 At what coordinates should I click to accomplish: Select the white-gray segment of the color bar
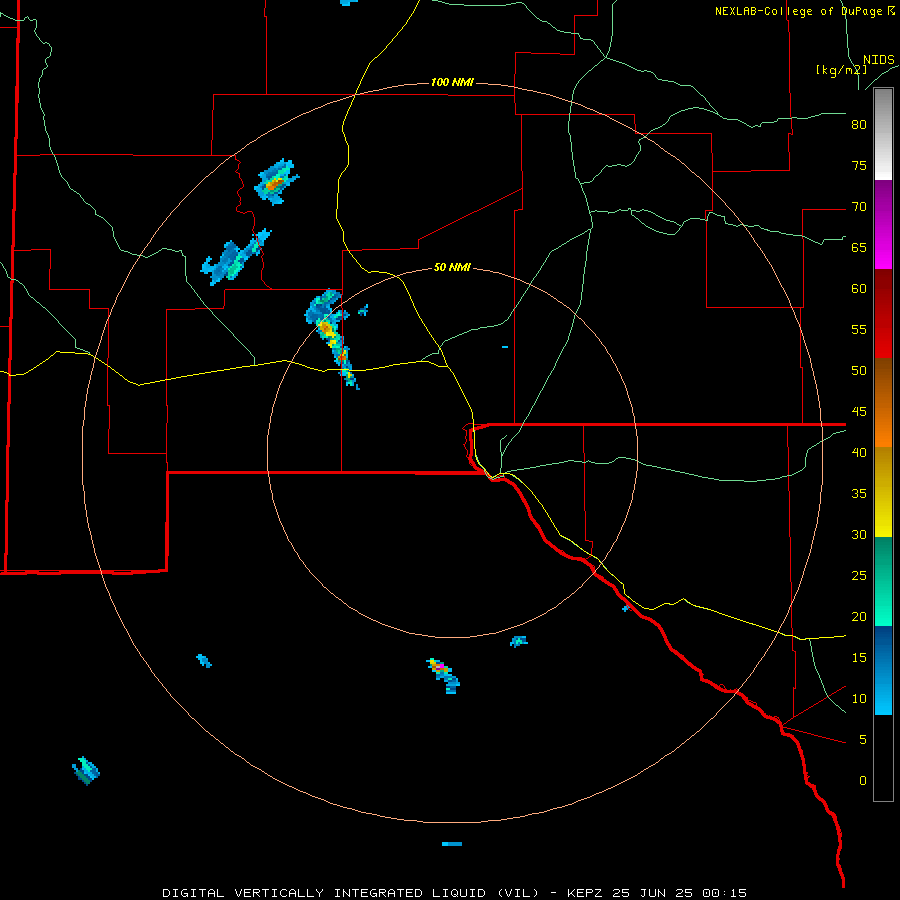[x=883, y=134]
